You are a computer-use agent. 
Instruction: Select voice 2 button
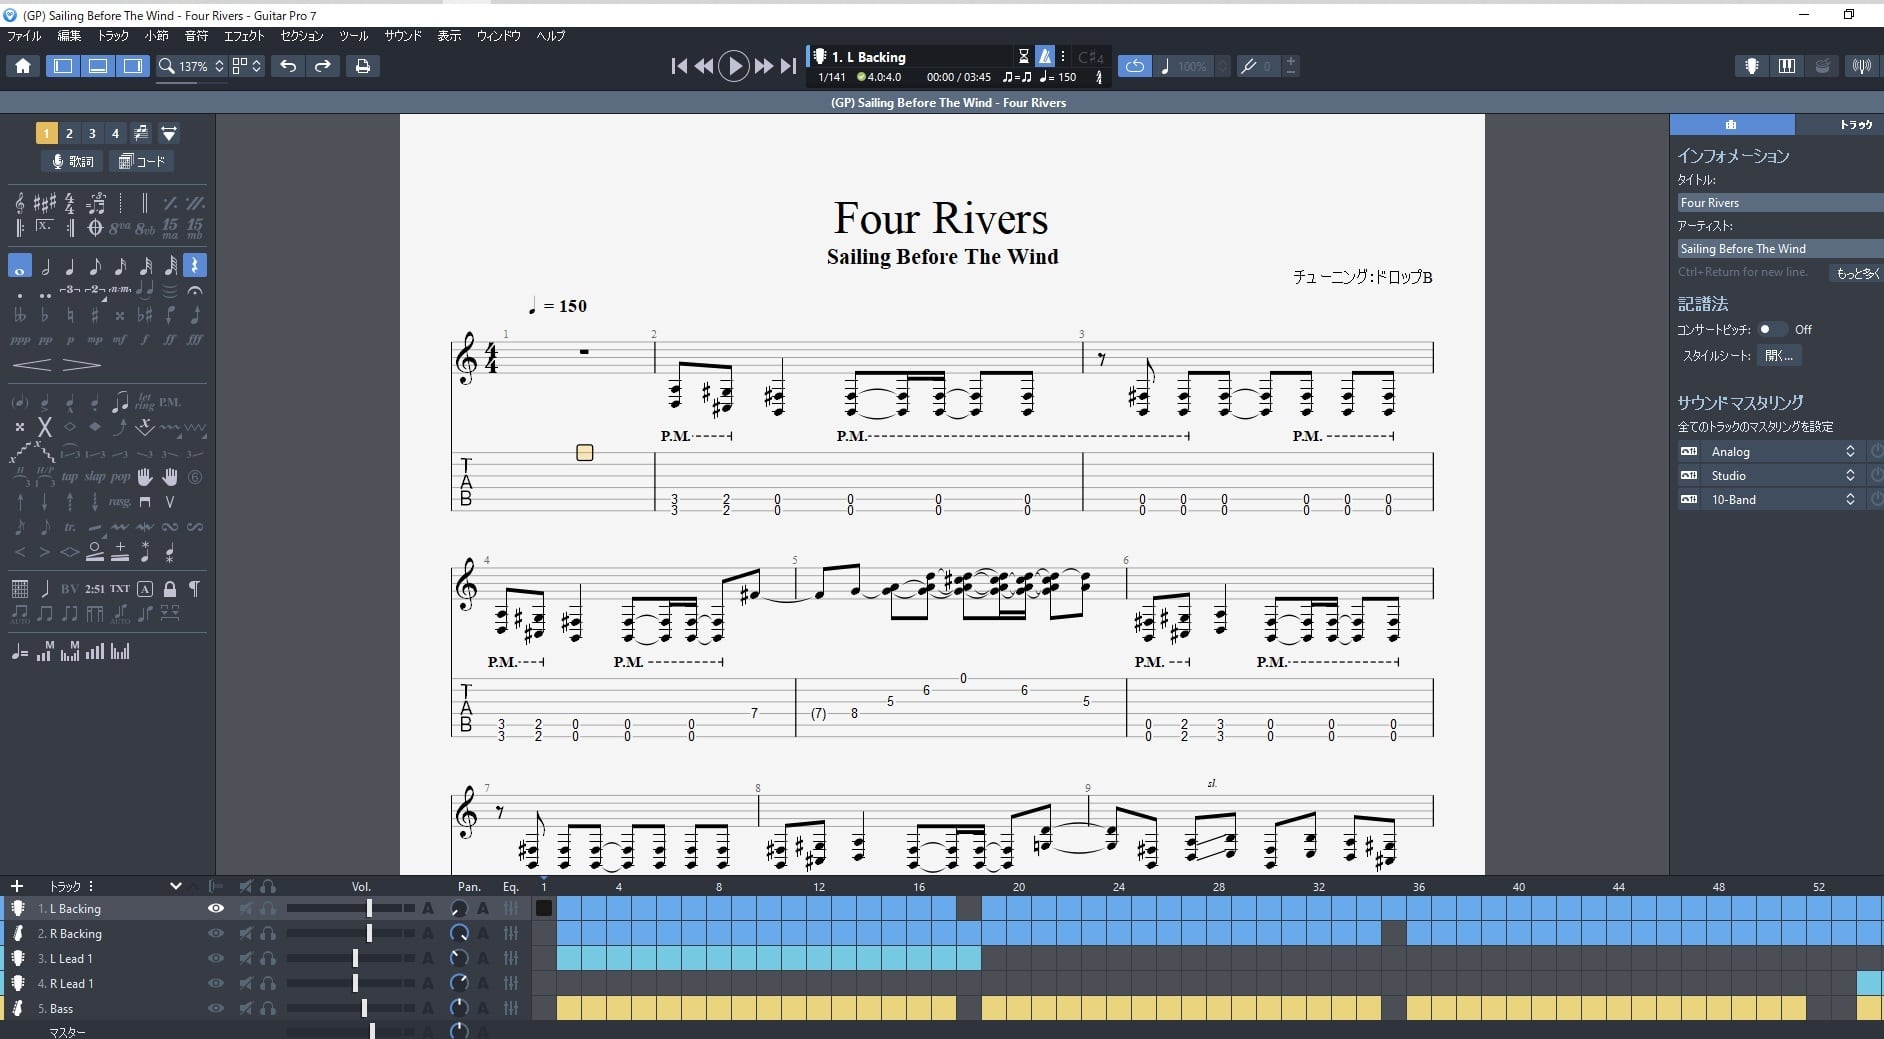(x=69, y=133)
